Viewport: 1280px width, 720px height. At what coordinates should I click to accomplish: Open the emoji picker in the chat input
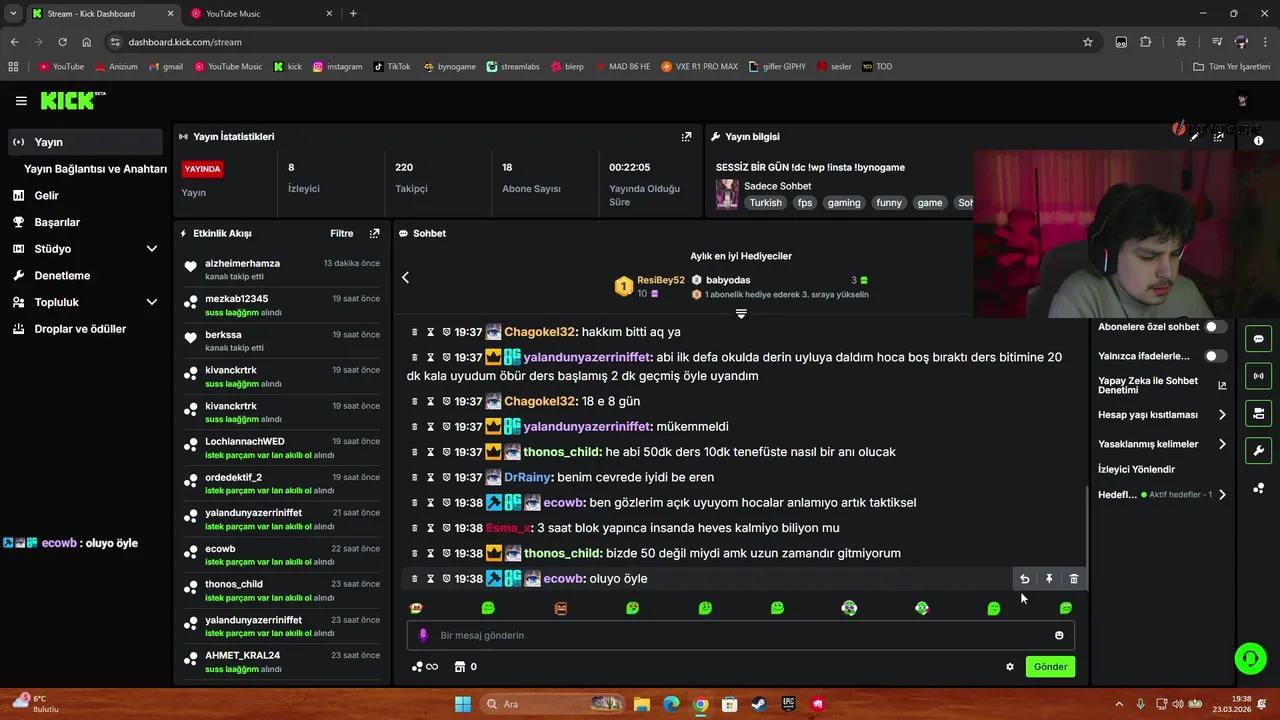coord(1058,635)
